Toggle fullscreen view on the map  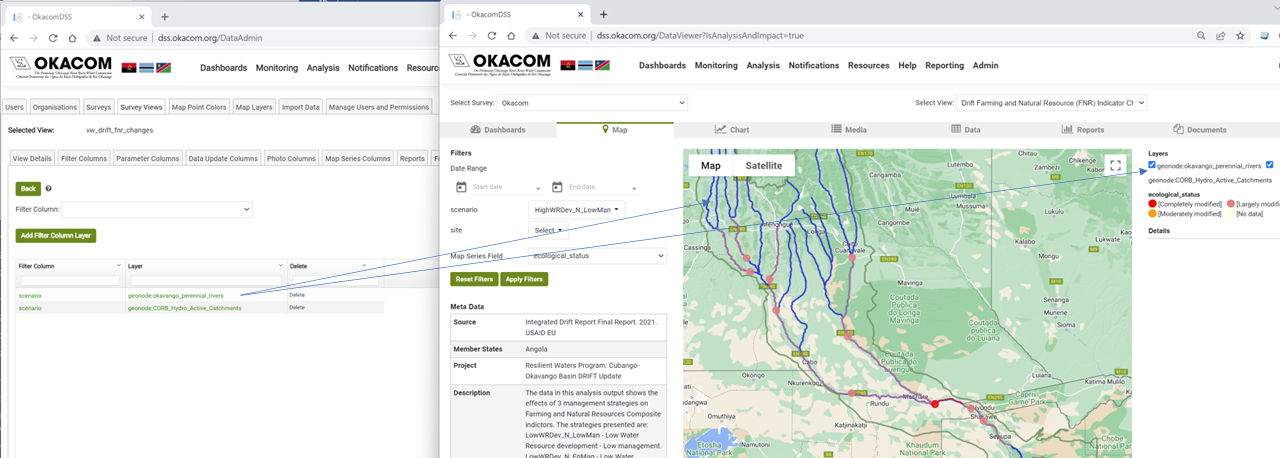[x=1115, y=166]
